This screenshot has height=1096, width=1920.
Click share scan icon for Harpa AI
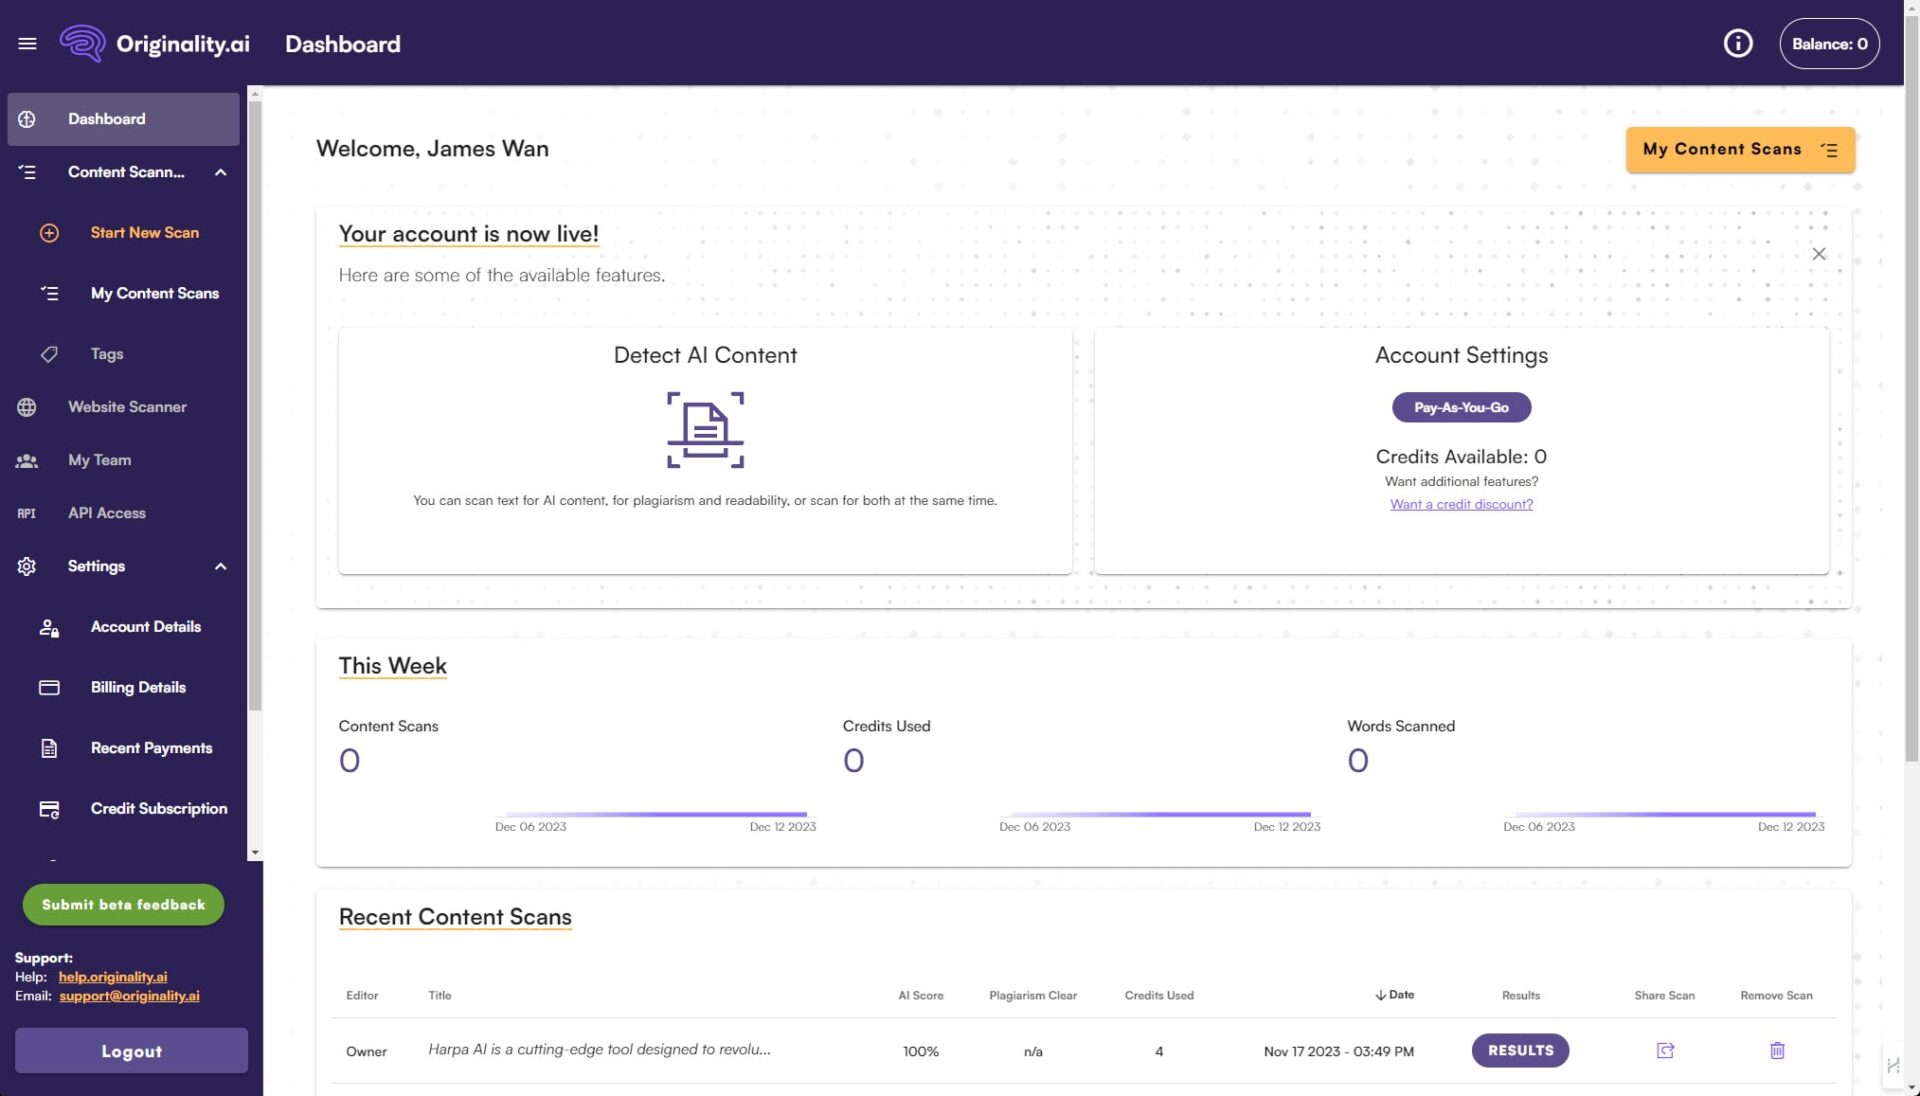pyautogui.click(x=1665, y=1051)
